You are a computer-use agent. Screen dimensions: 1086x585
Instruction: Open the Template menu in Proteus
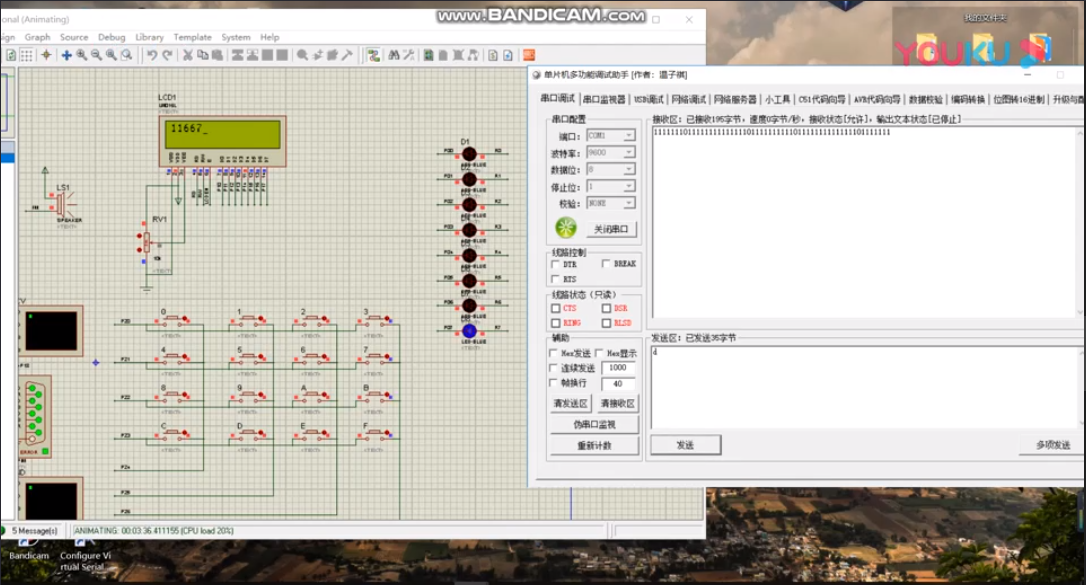(193, 37)
